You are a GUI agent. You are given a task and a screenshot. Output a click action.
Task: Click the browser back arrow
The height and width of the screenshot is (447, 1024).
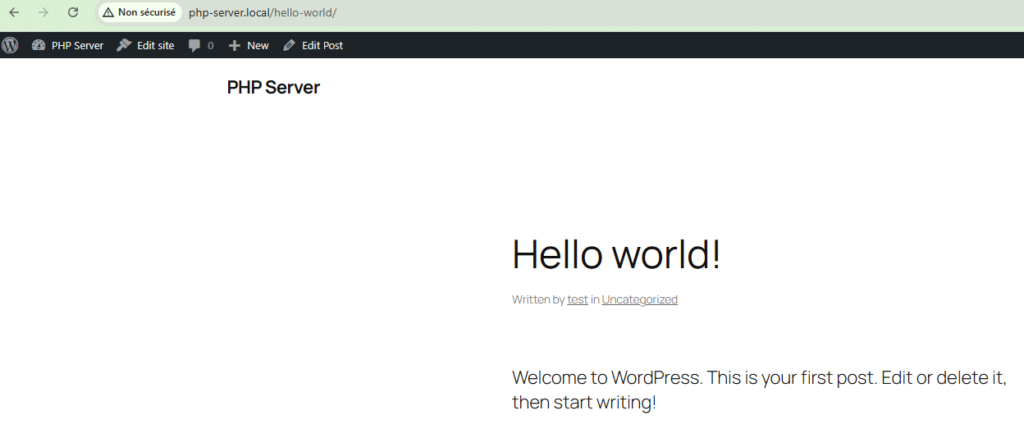(14, 13)
